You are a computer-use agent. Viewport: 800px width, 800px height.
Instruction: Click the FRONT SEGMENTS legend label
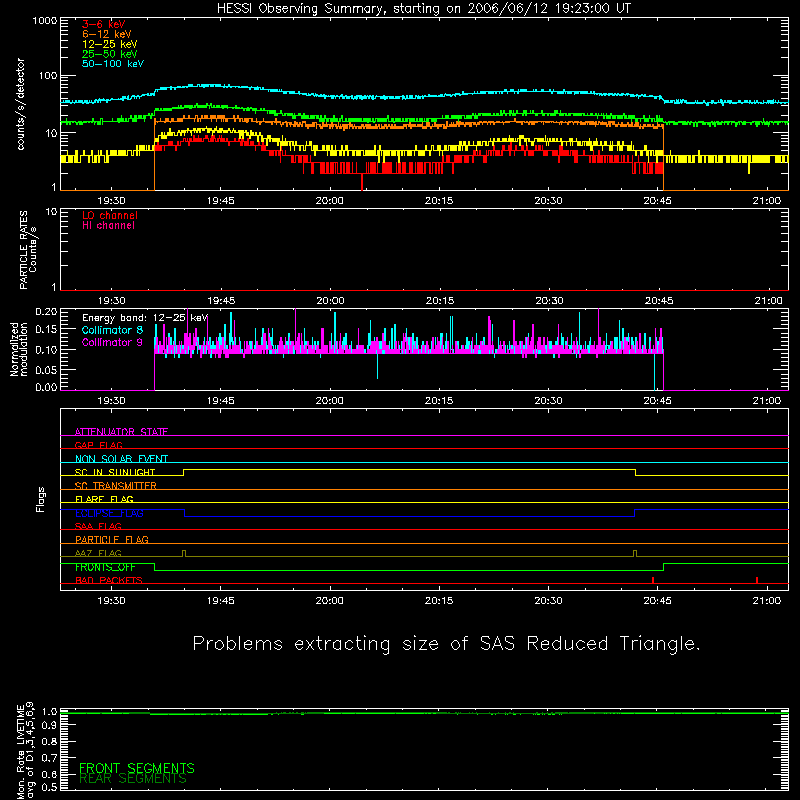[137, 768]
